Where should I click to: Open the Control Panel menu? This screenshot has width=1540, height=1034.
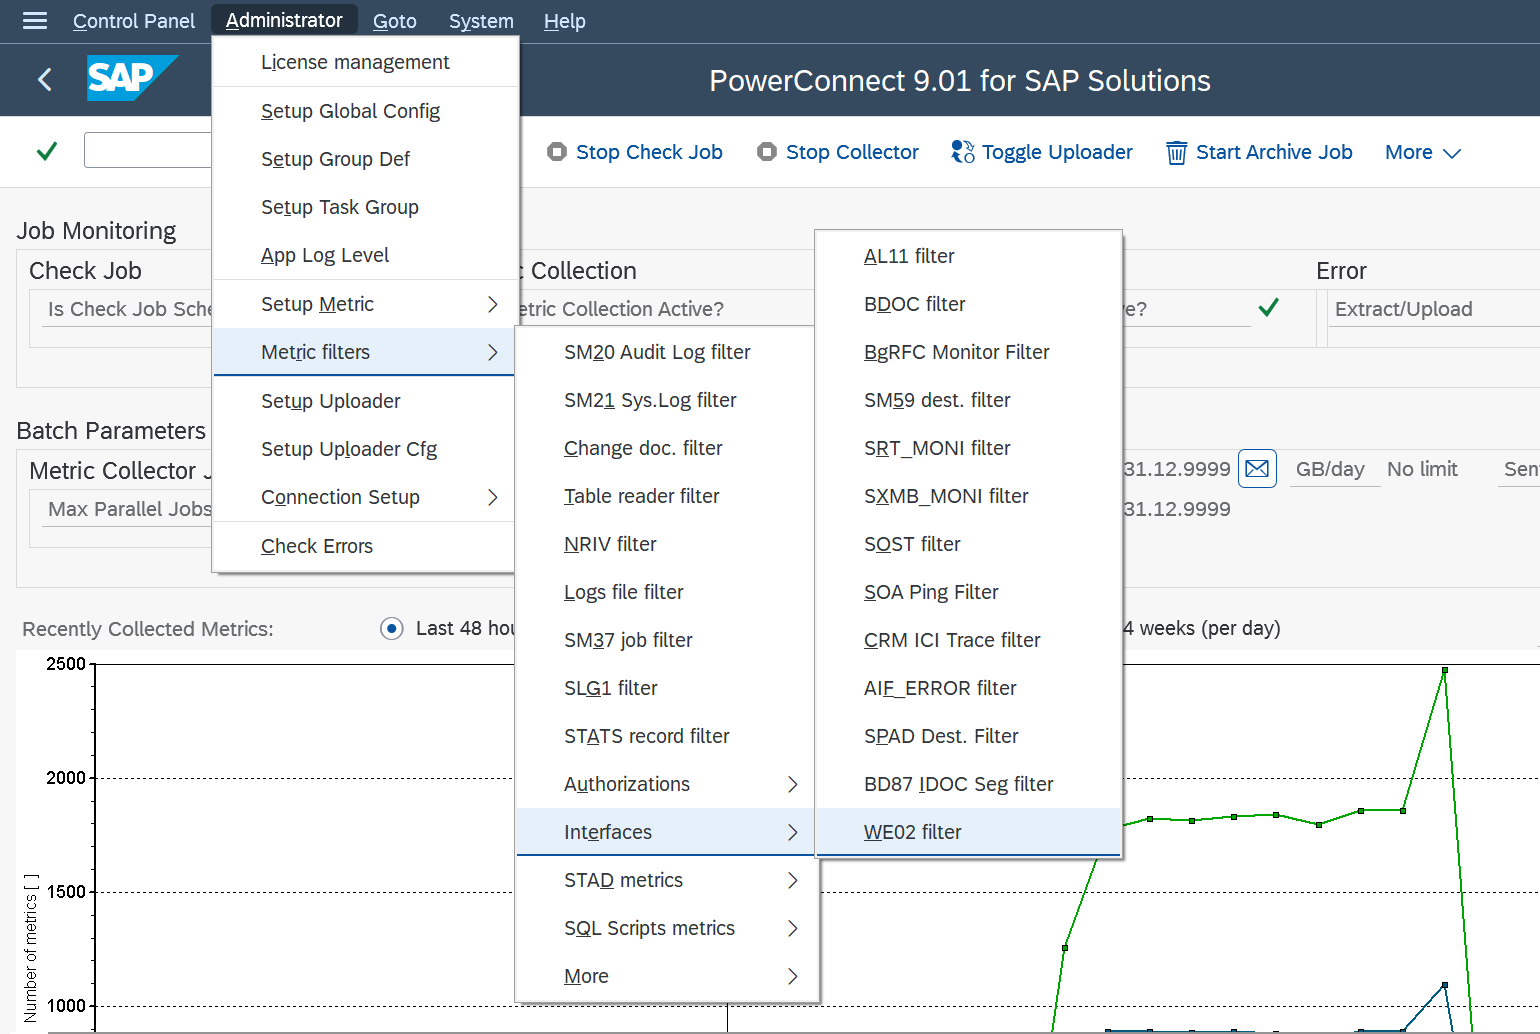click(134, 21)
